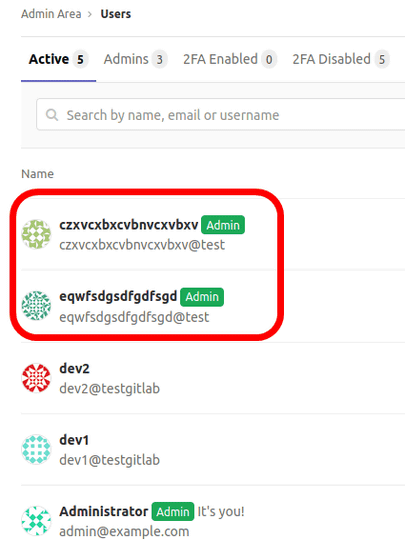The height and width of the screenshot is (560, 405).
Task: Click the search magnifier icon
Action: pos(52,115)
